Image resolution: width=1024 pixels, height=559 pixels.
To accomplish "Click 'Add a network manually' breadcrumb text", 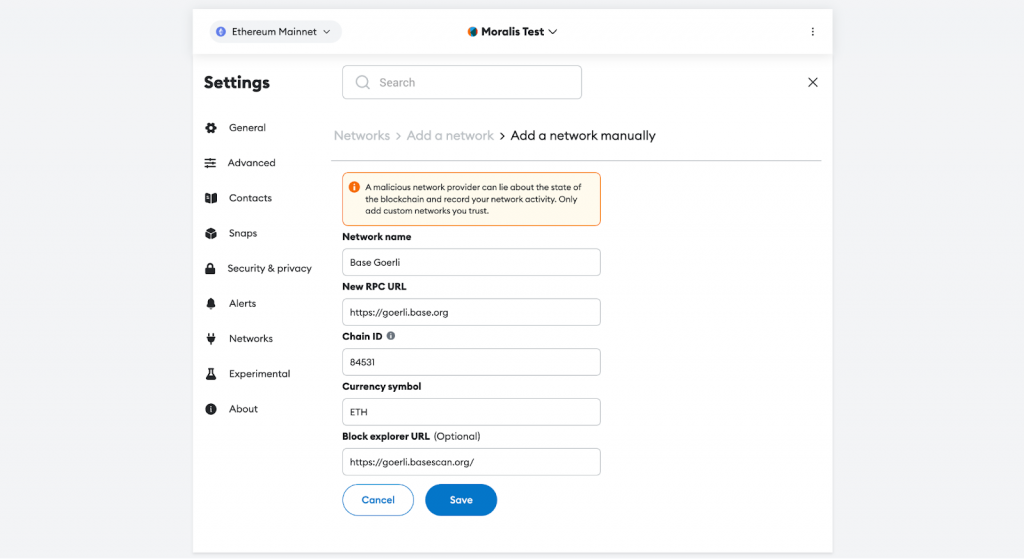I will 583,136.
